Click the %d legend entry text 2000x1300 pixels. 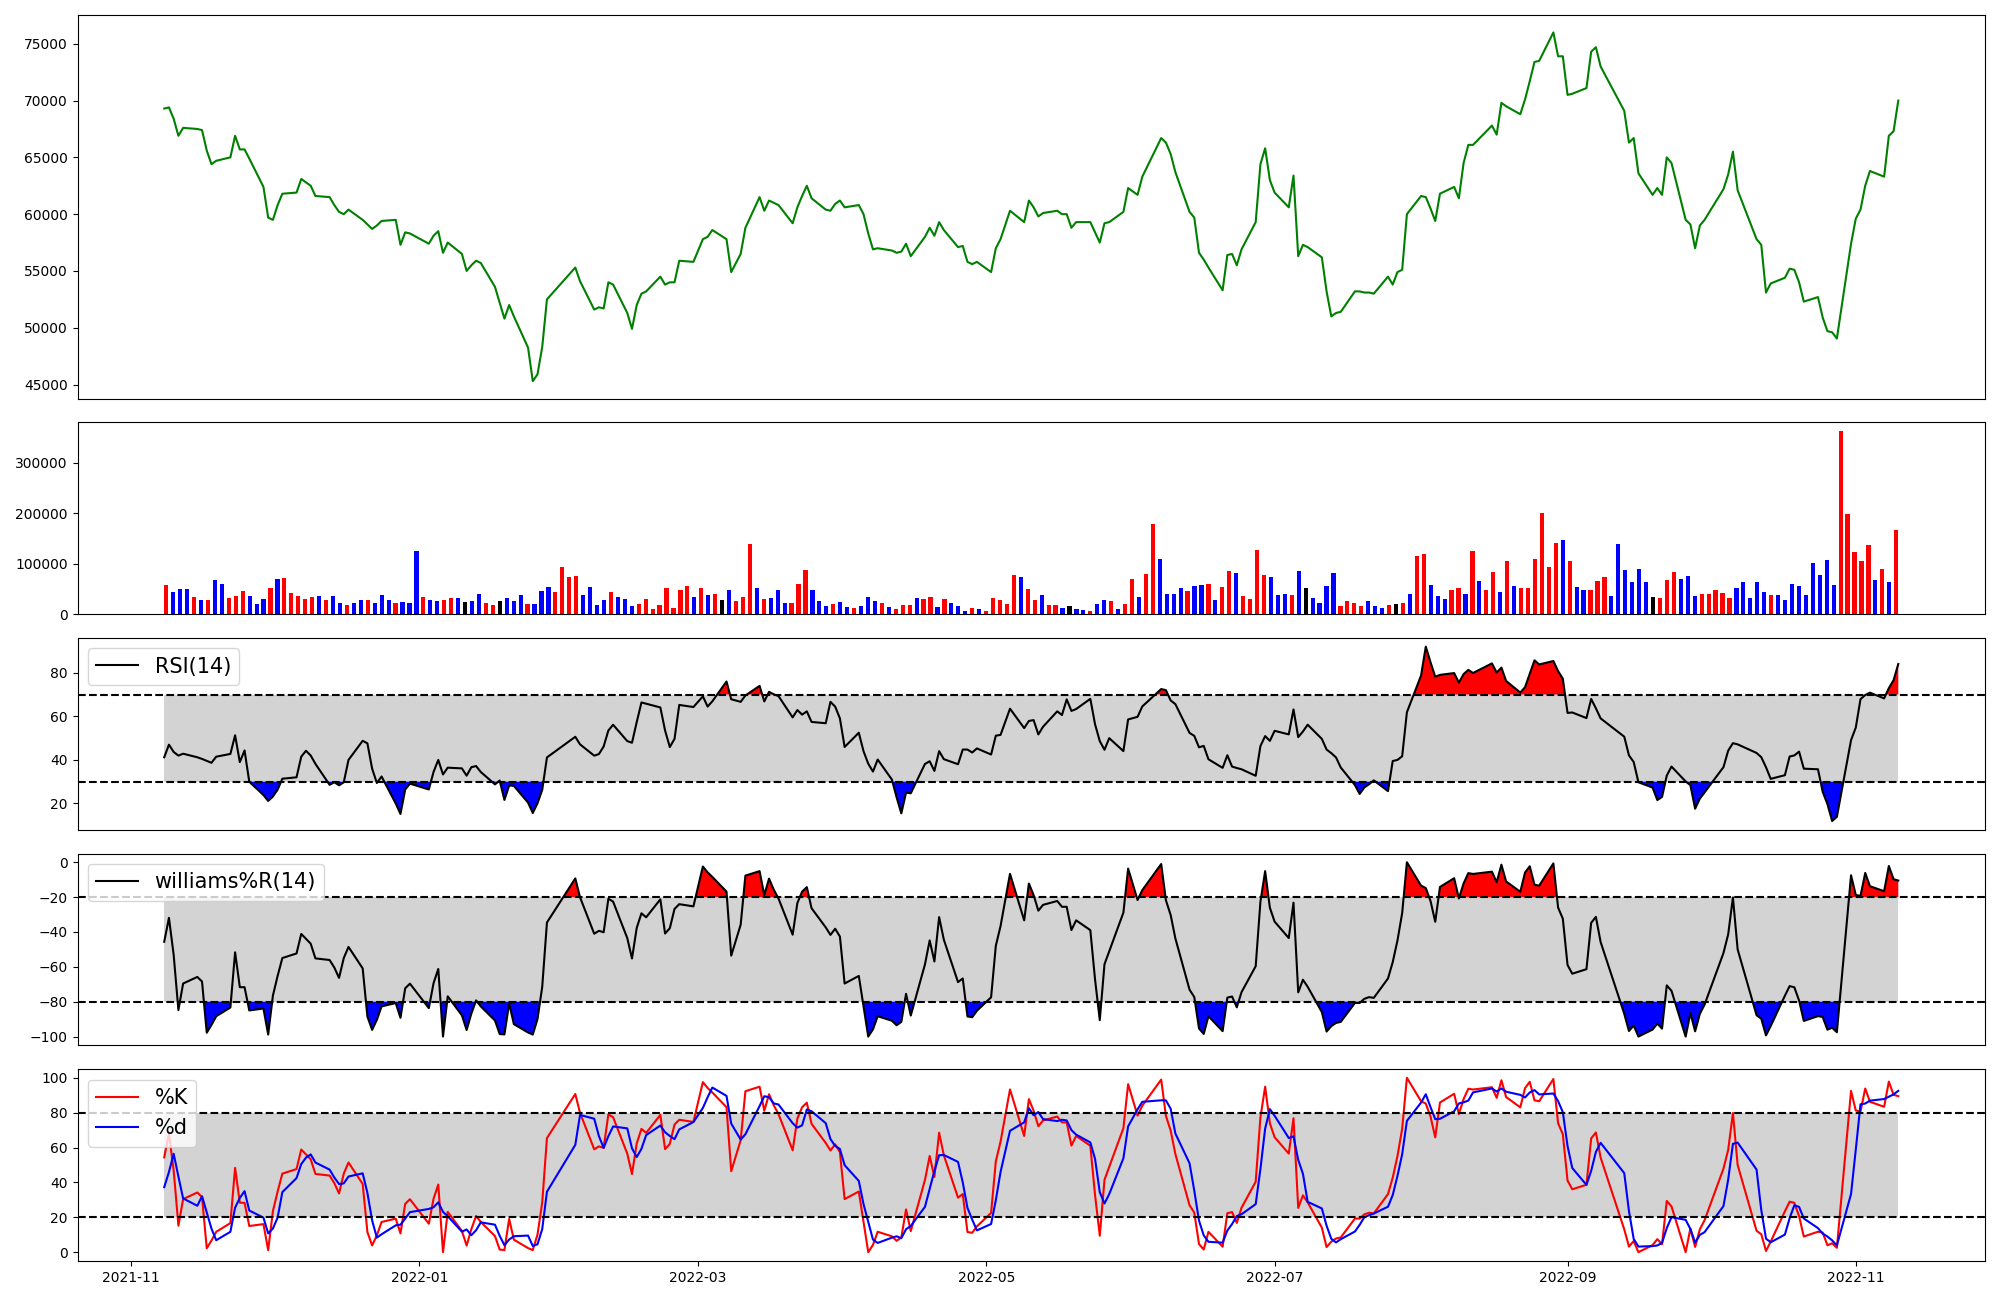coord(171,1127)
